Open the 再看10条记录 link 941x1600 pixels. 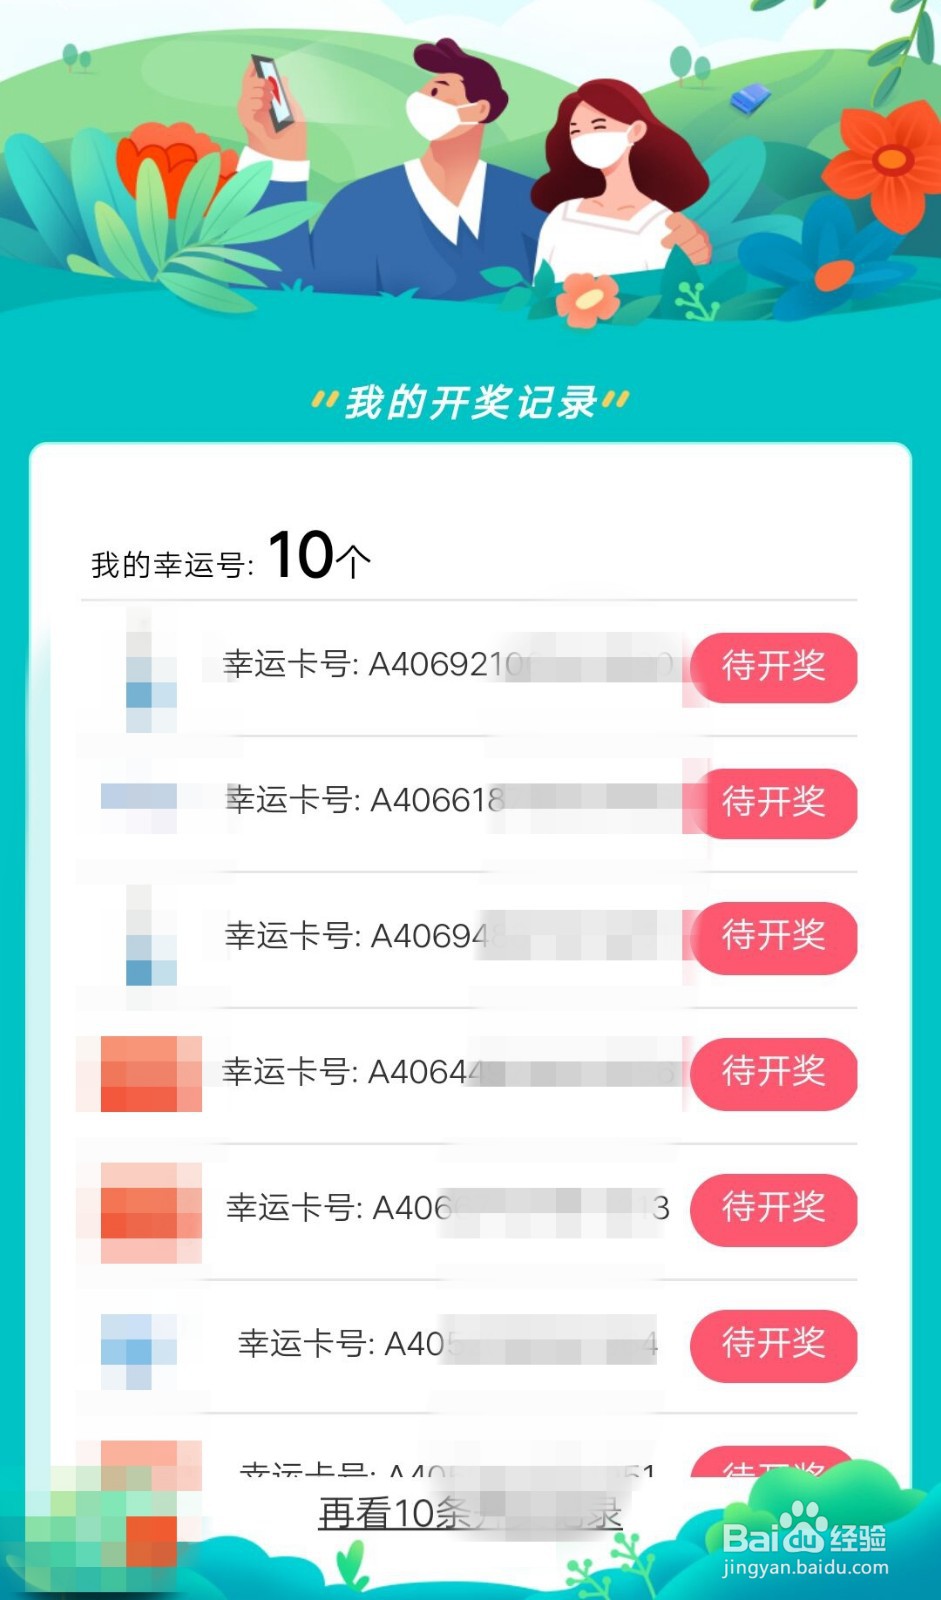pos(470,1513)
